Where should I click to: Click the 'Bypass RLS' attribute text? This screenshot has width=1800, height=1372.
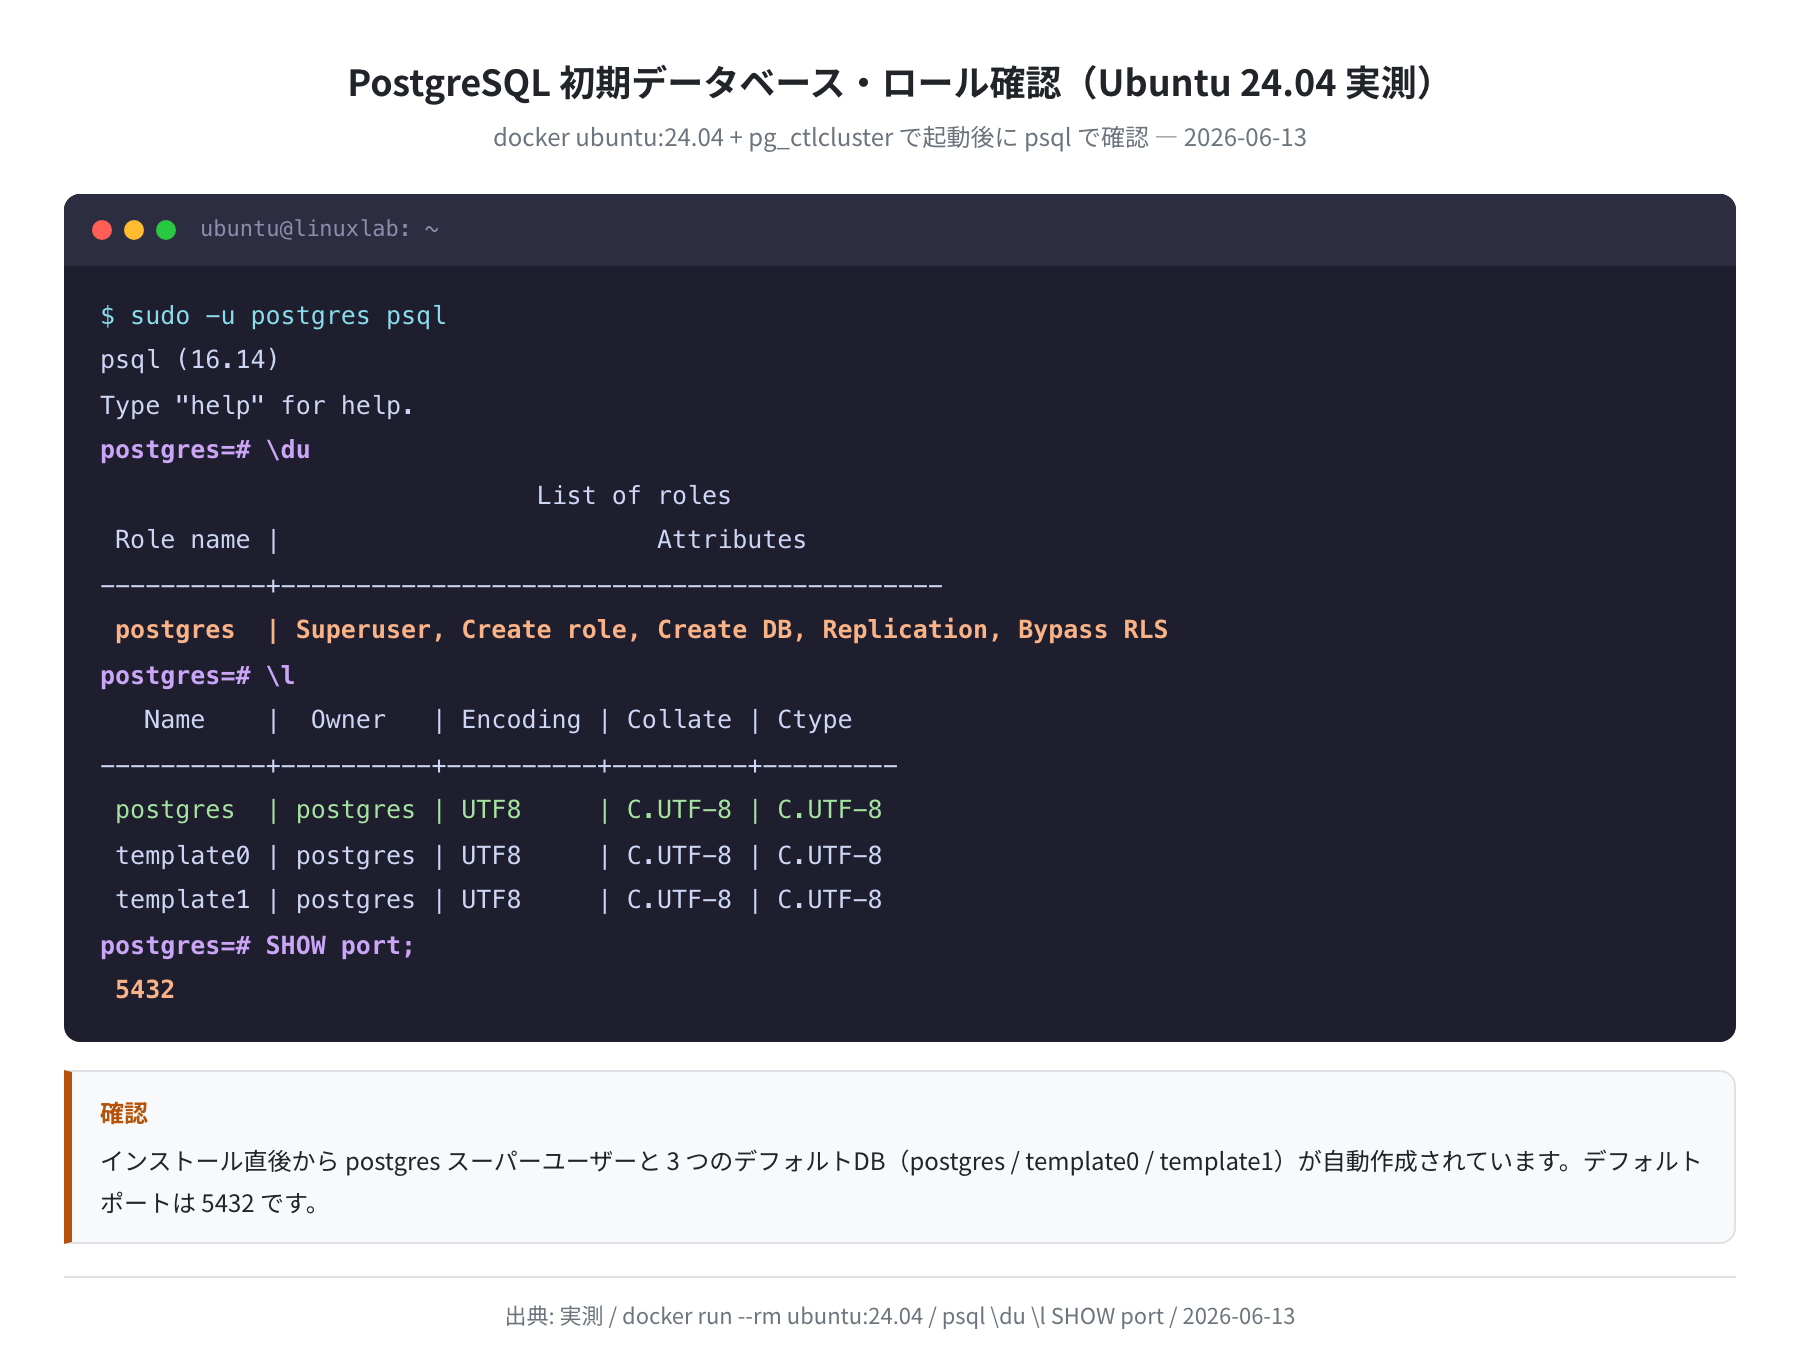pyautogui.click(x=1093, y=630)
